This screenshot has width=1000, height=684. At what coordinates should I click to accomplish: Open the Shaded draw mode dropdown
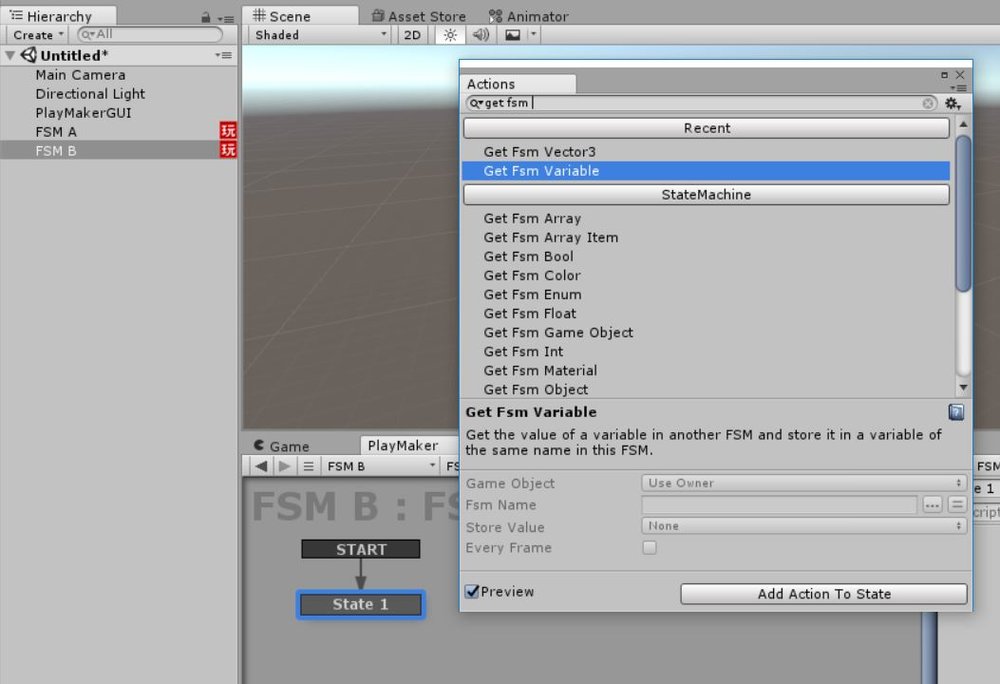[x=321, y=35]
